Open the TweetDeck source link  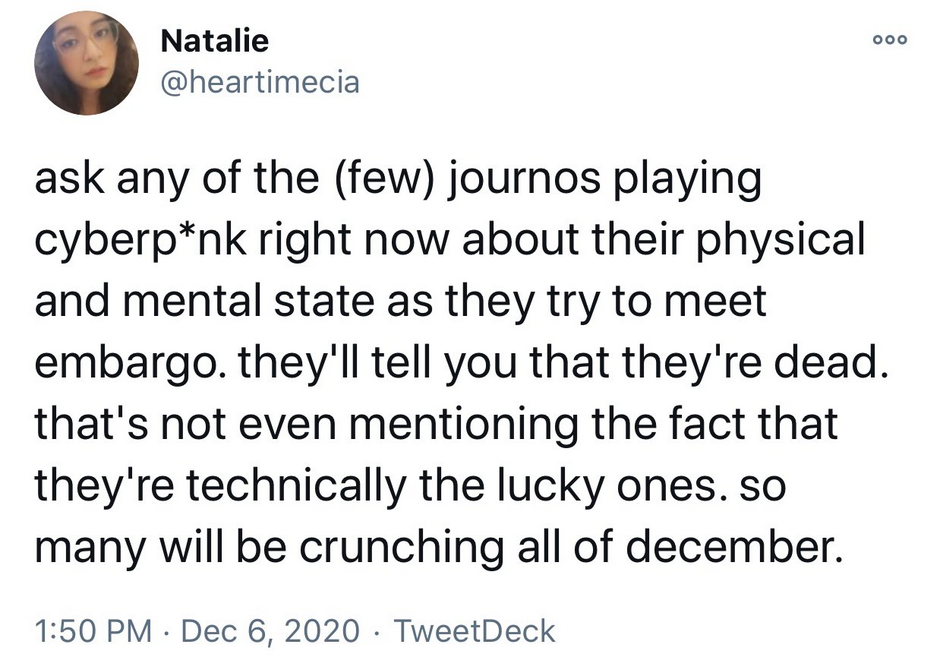click(x=474, y=631)
